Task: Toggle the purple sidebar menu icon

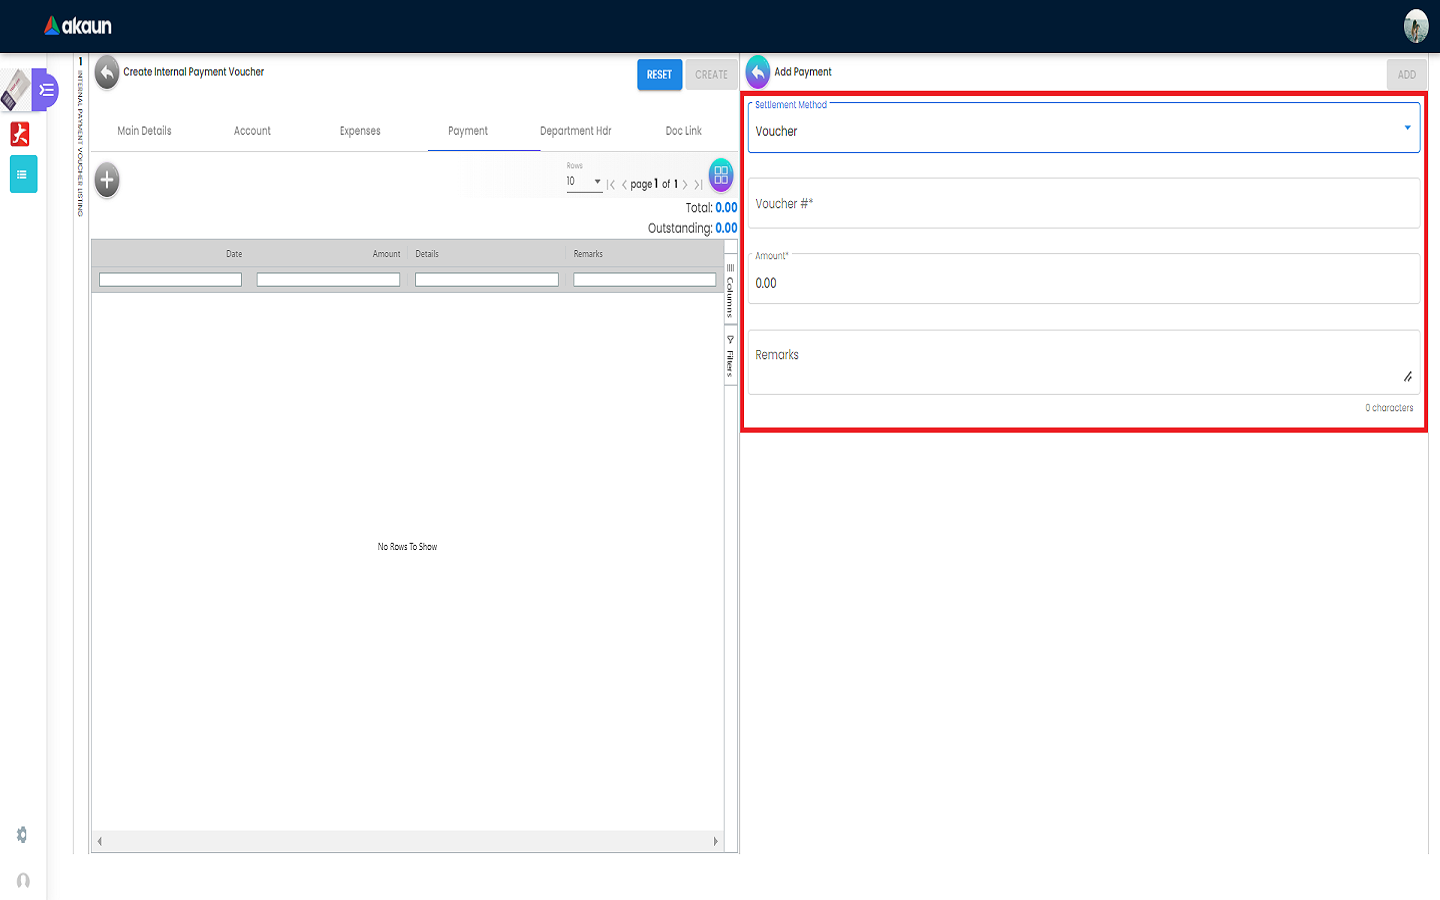Action: [x=46, y=91]
